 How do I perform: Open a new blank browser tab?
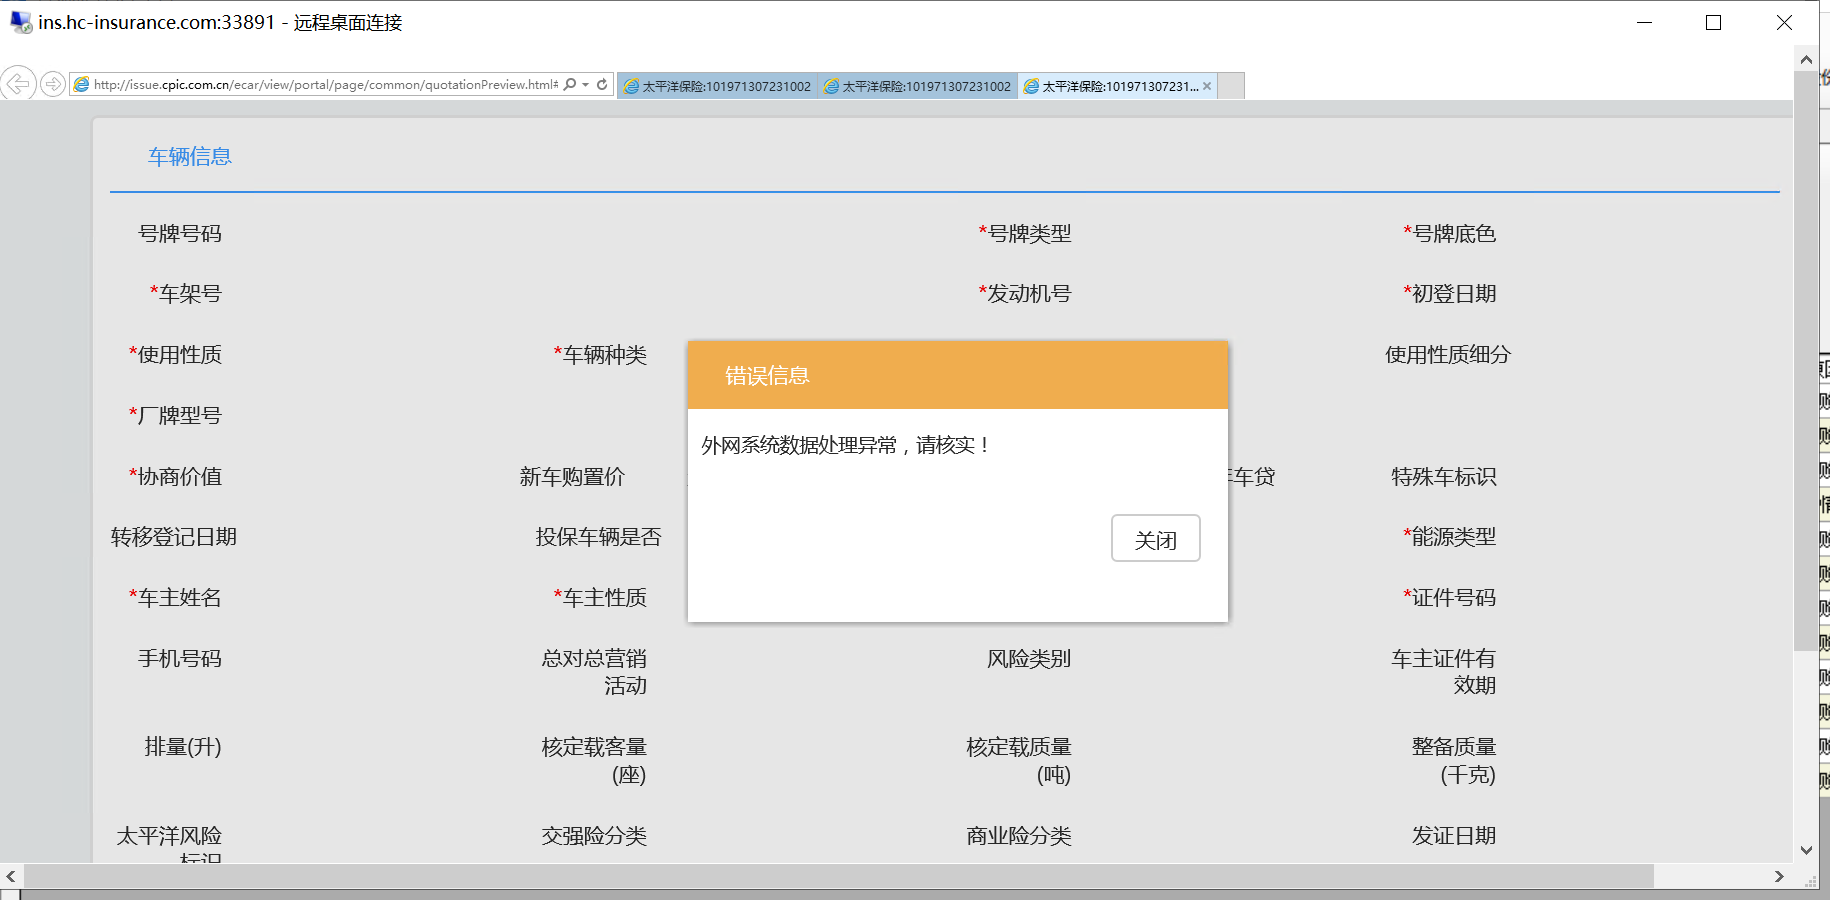[1232, 86]
